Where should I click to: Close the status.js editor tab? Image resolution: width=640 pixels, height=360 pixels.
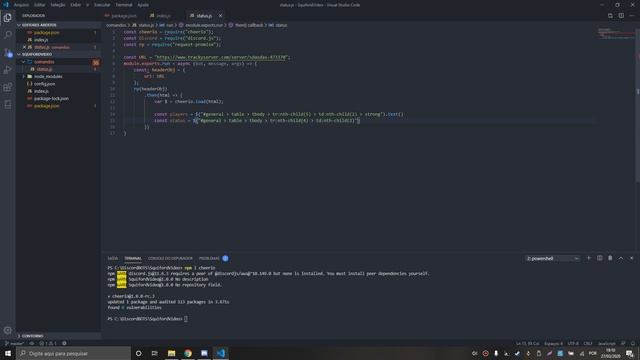click(220, 16)
